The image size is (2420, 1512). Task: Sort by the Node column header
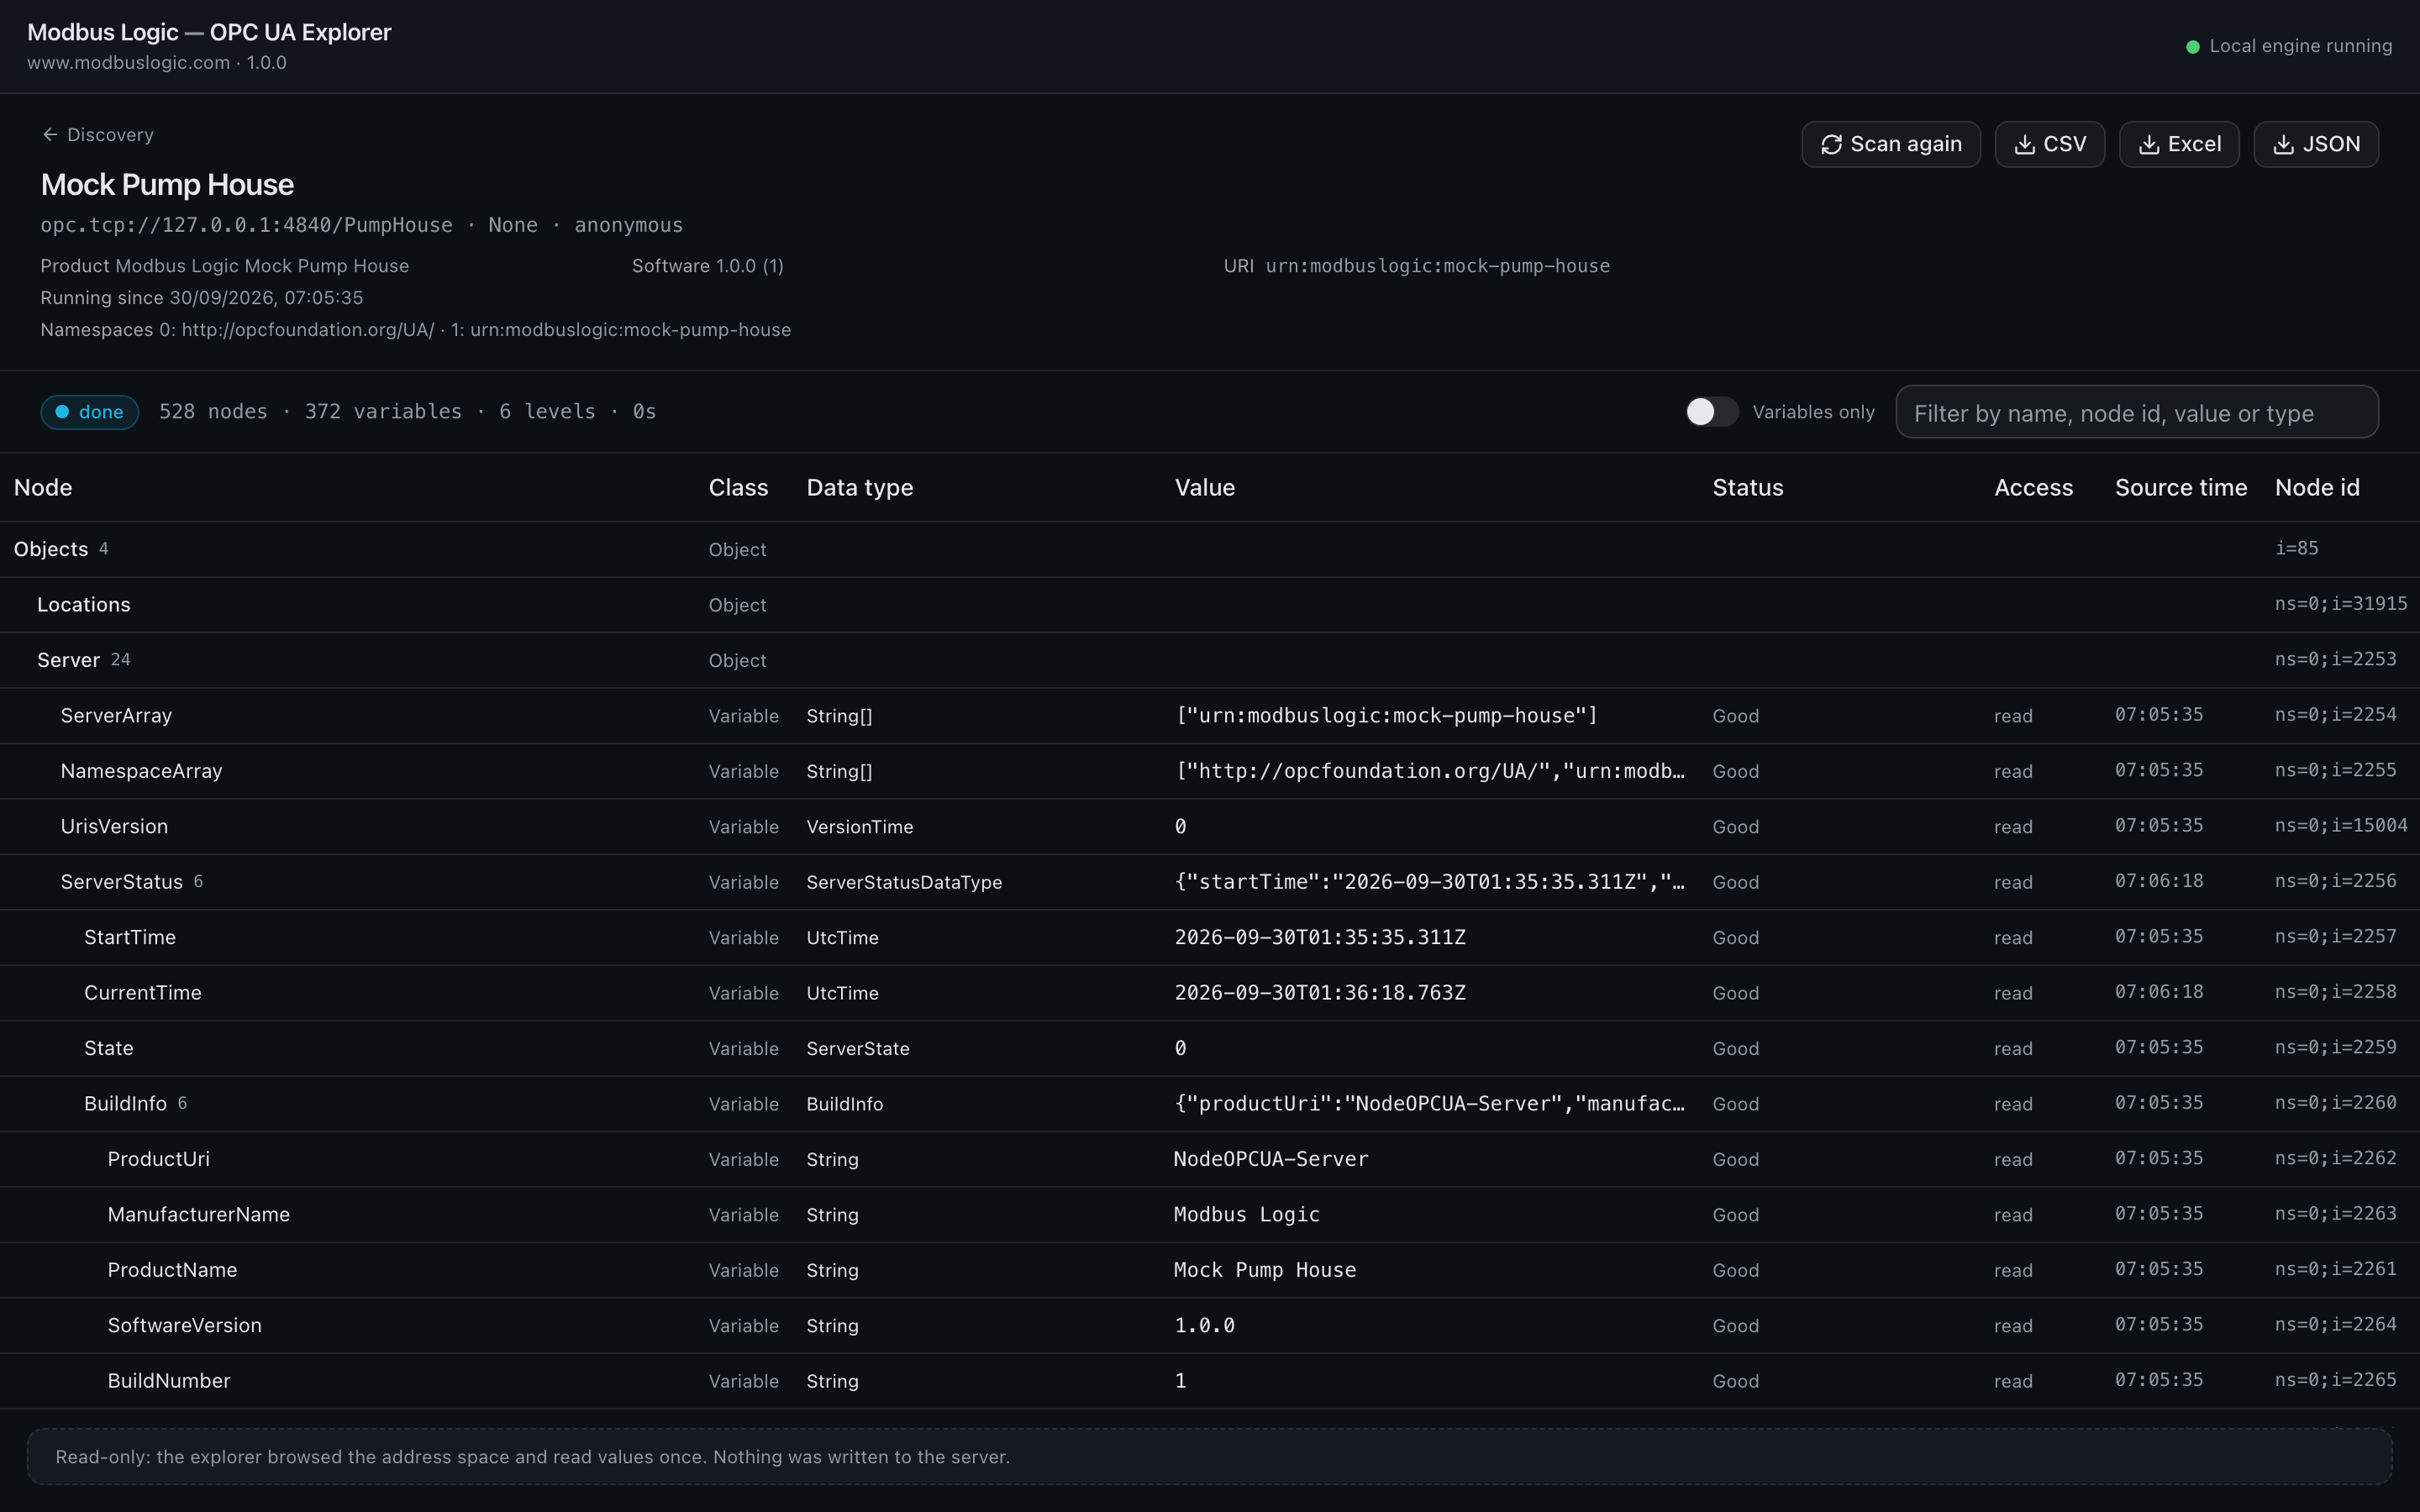(x=43, y=488)
